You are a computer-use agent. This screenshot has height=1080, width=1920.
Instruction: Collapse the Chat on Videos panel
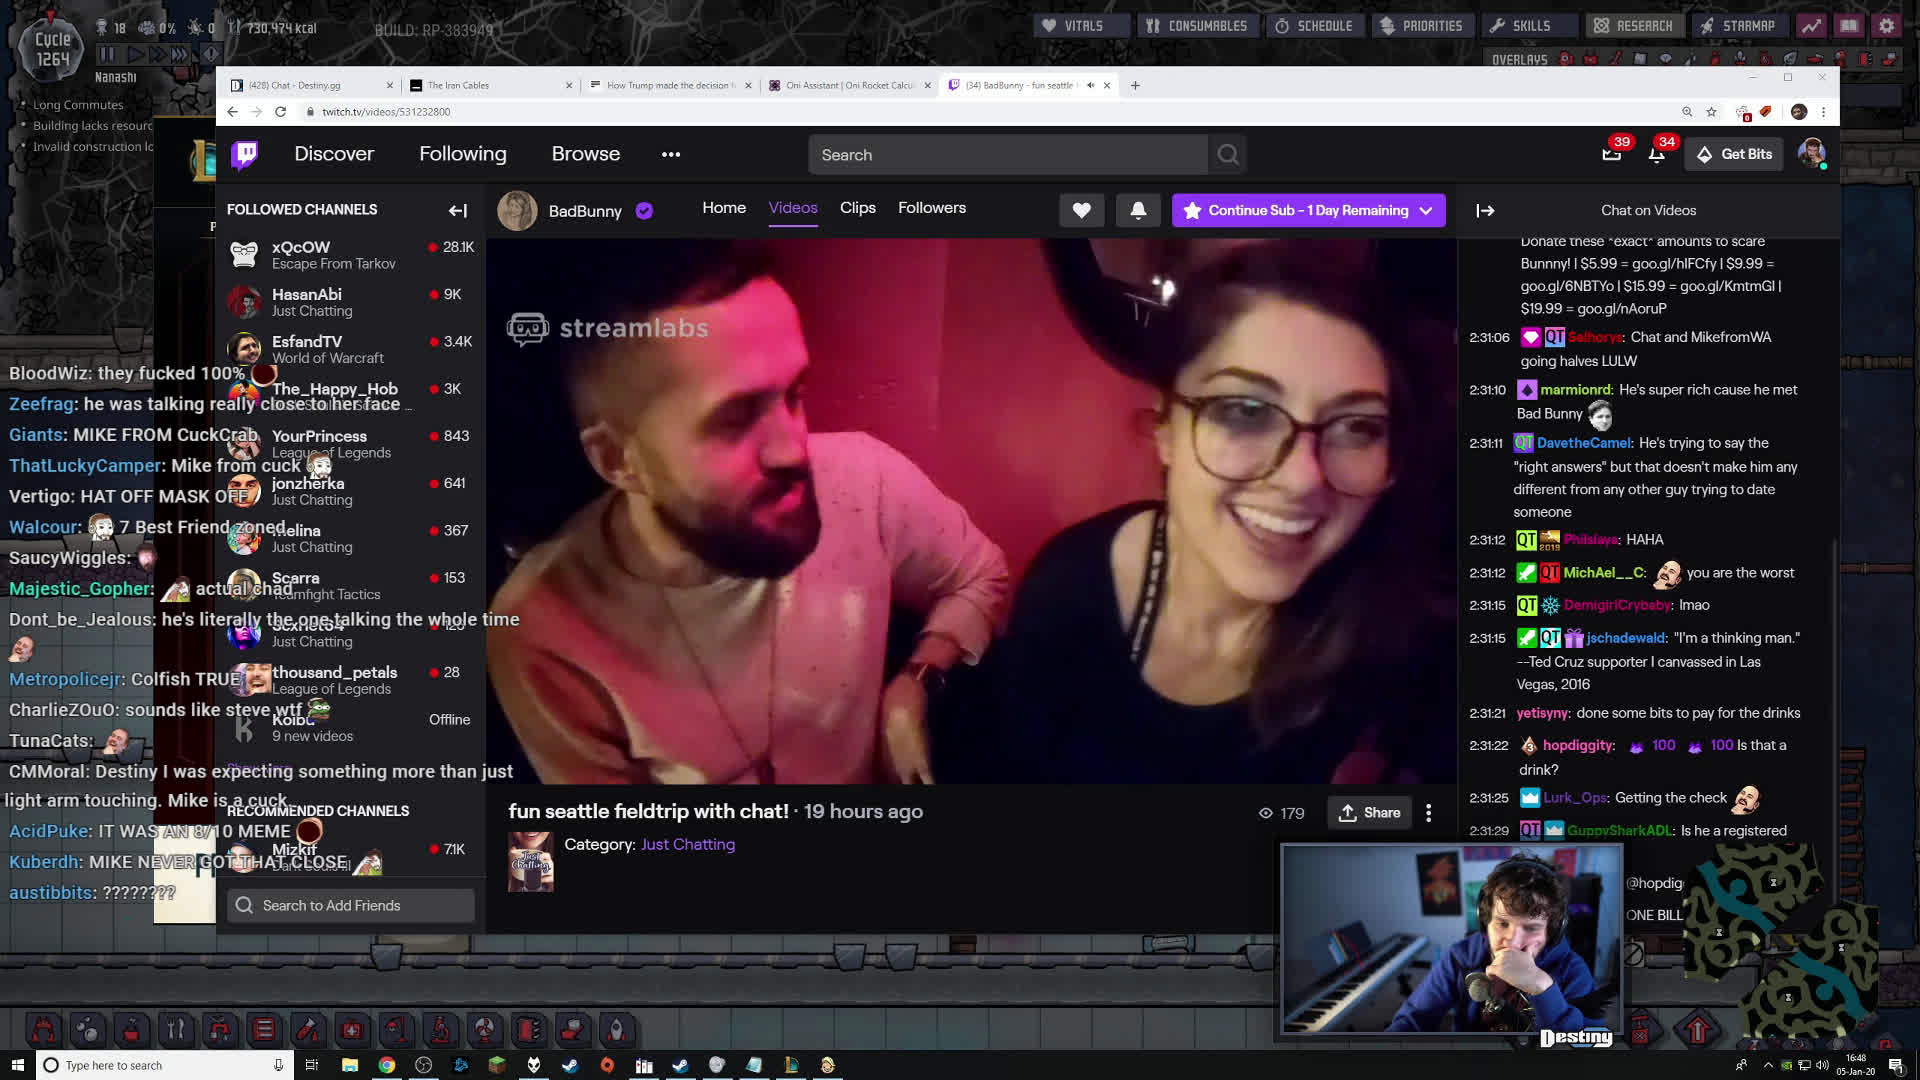tap(1485, 210)
